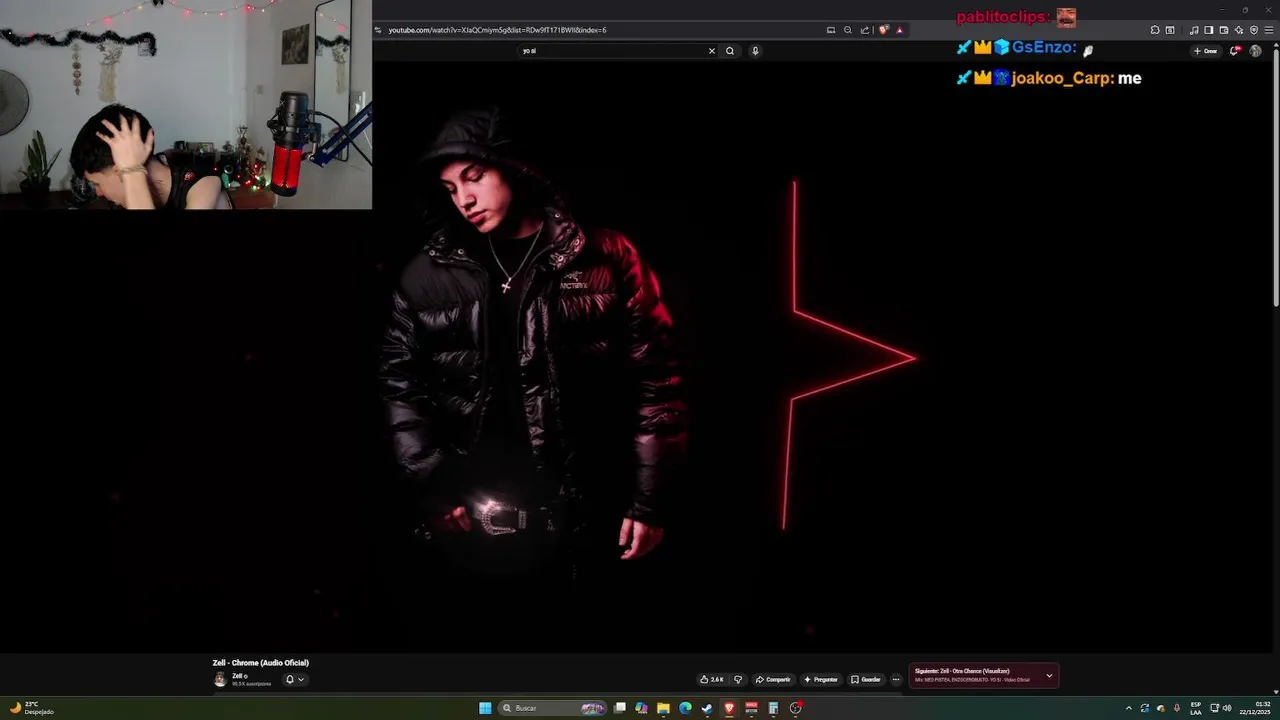
Task: Open the Brave Shields lion icon
Action: tap(884, 30)
